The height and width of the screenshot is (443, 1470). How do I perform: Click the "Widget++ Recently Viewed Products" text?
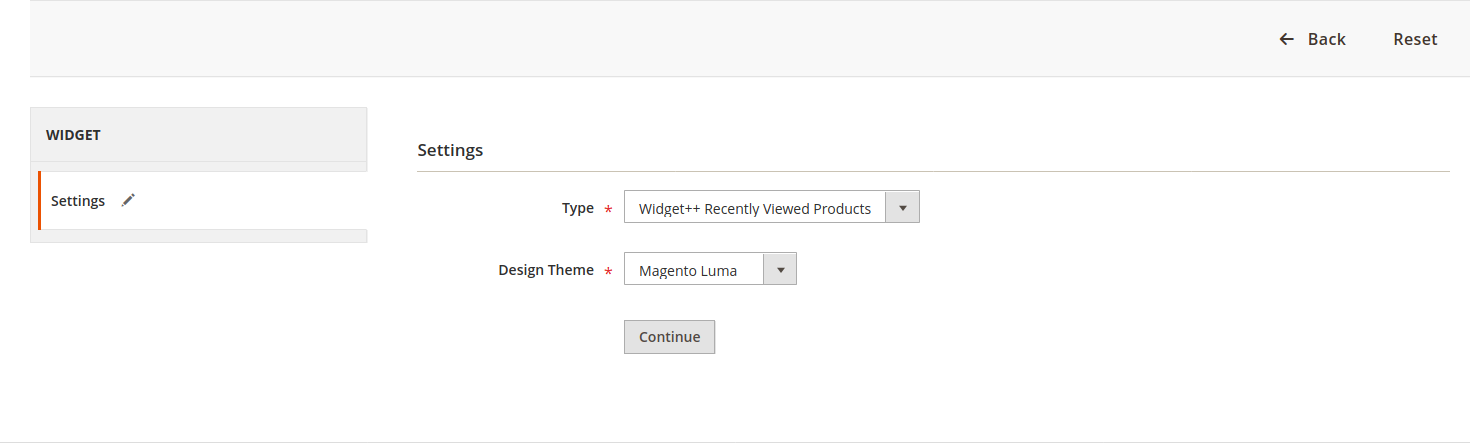point(755,208)
